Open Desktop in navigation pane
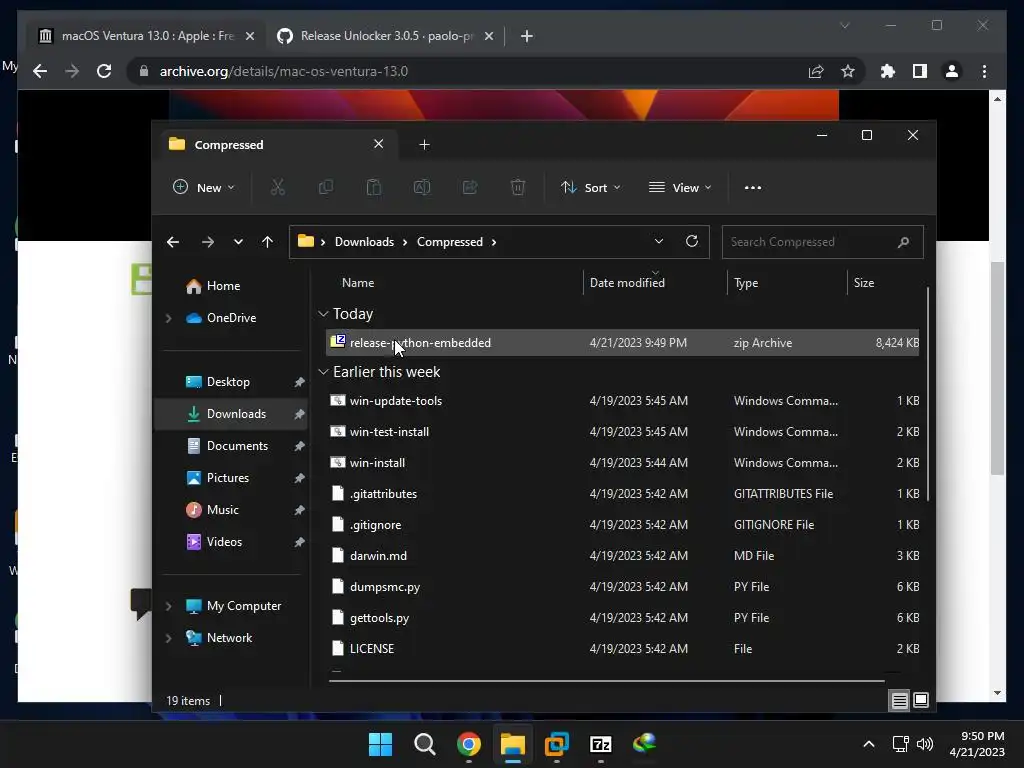This screenshot has height=768, width=1024. point(228,382)
